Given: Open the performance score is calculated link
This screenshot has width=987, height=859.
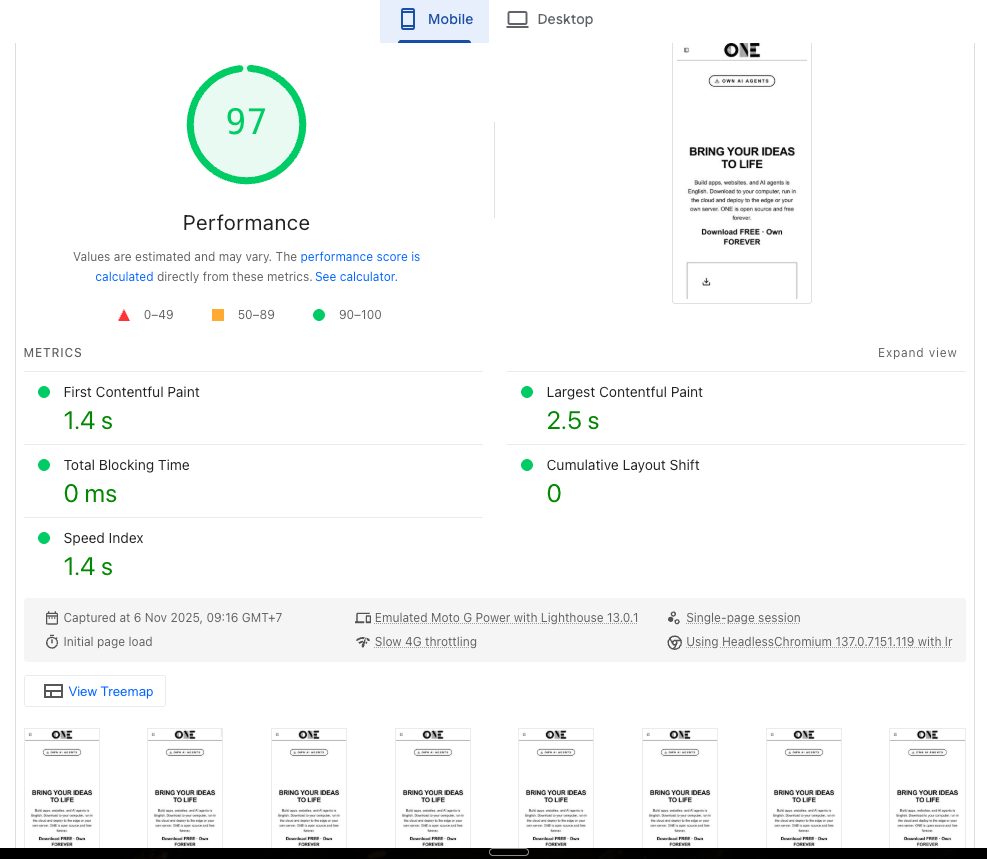Looking at the screenshot, I should click(x=359, y=256).
